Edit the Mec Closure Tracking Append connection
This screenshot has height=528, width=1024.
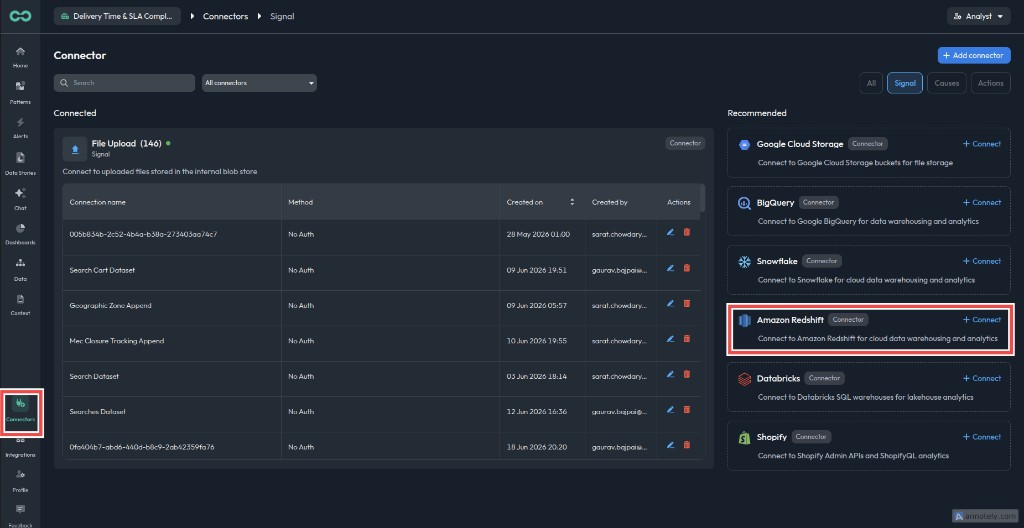tap(670, 338)
